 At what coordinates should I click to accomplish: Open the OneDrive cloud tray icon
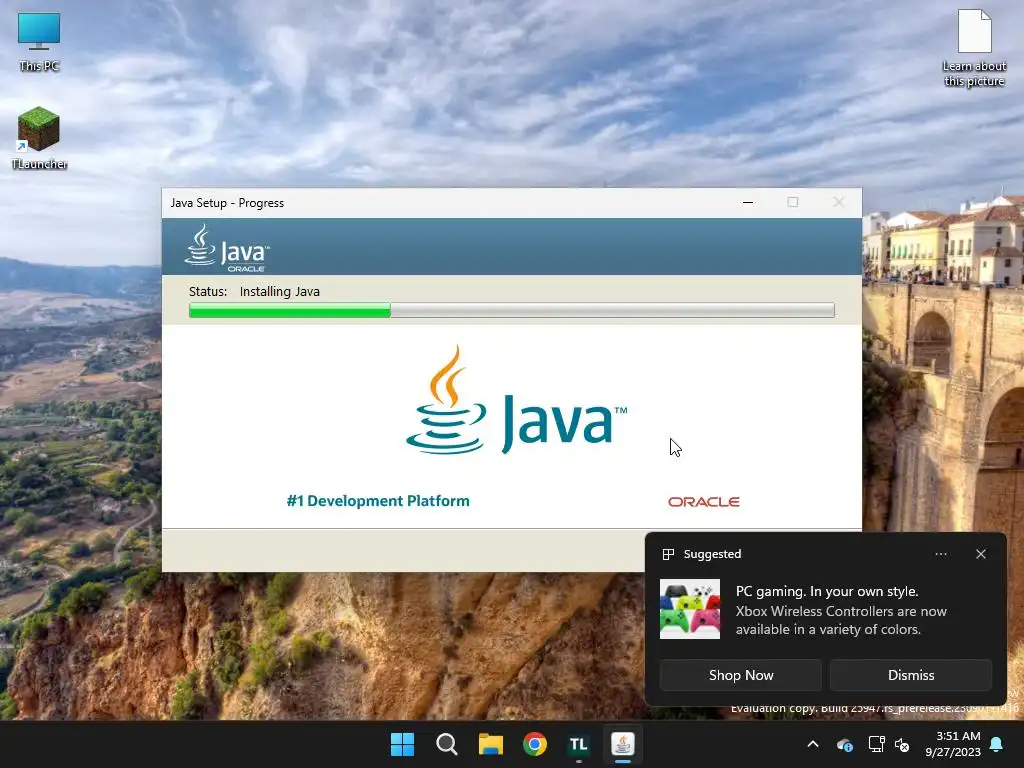[x=844, y=744]
